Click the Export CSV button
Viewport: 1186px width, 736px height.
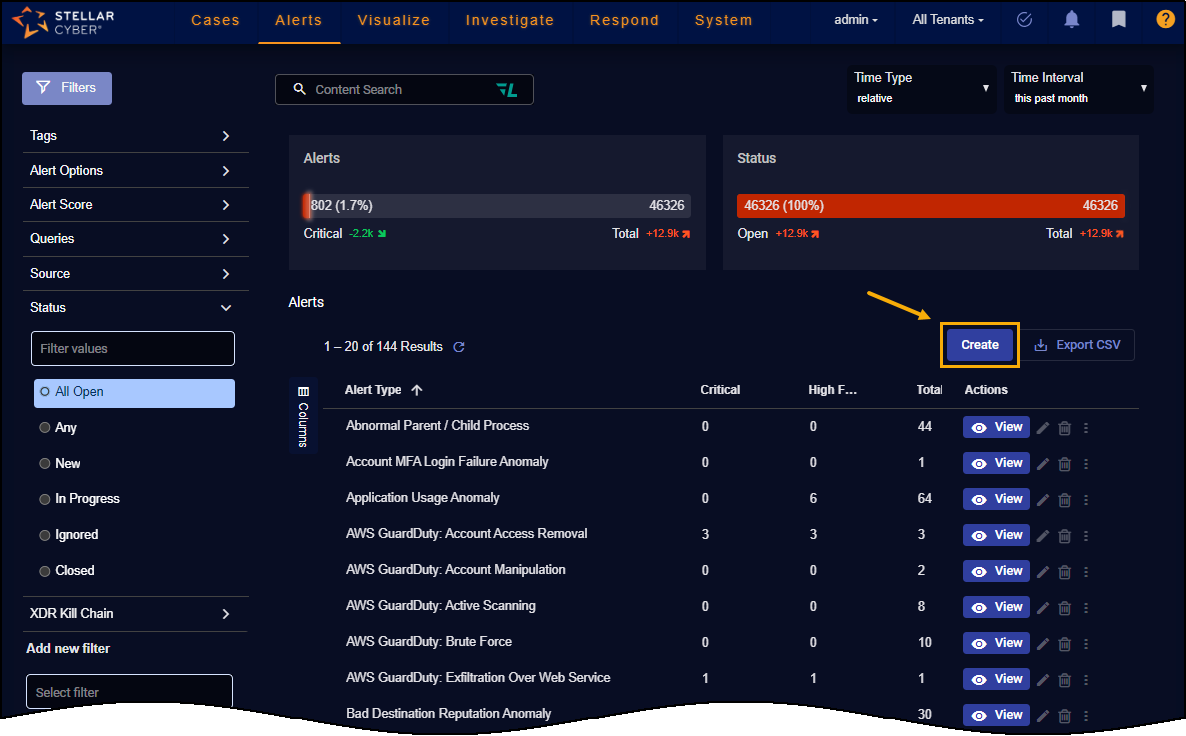(1077, 345)
